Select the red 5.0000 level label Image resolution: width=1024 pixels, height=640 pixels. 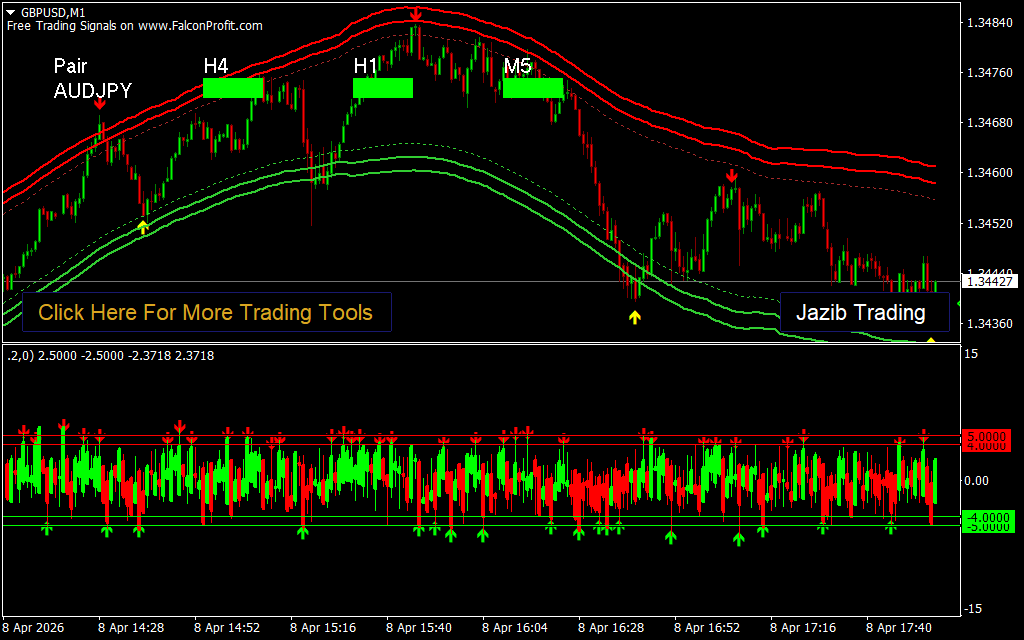[x=988, y=437]
